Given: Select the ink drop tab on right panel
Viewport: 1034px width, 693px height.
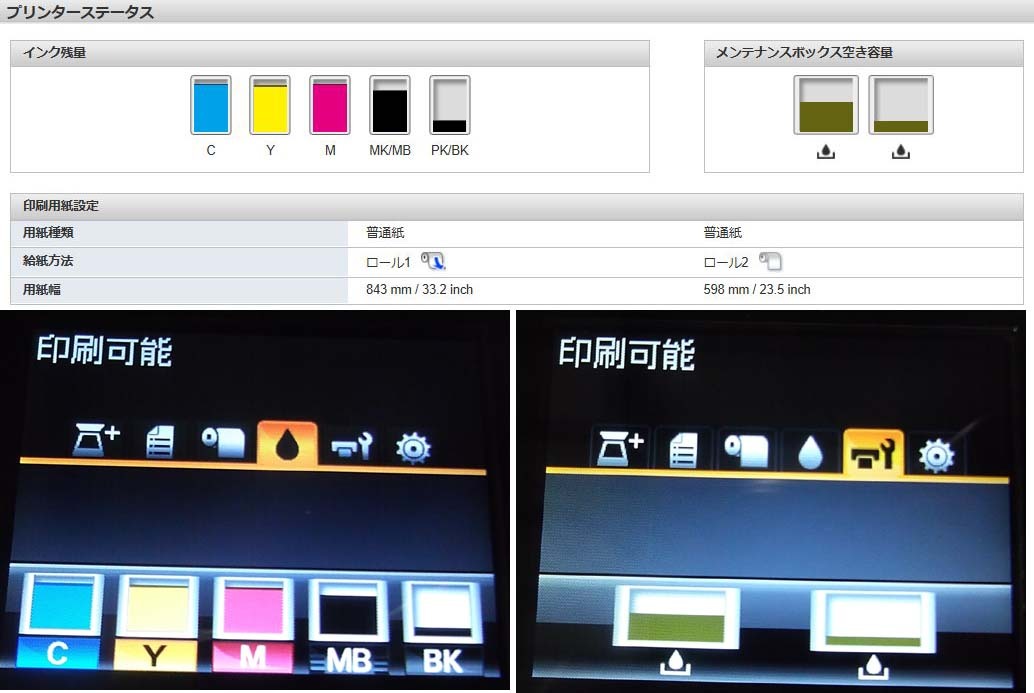Looking at the screenshot, I should [810, 454].
